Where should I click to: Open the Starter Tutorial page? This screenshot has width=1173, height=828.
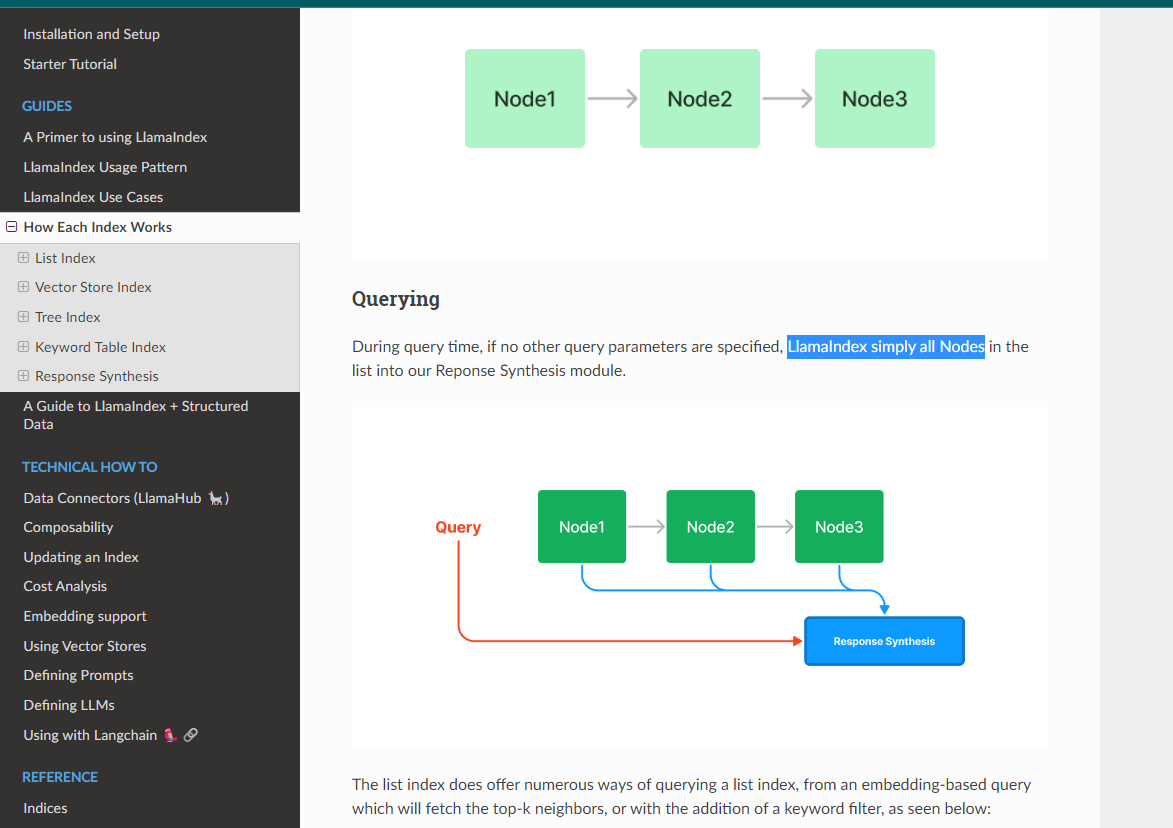click(69, 63)
